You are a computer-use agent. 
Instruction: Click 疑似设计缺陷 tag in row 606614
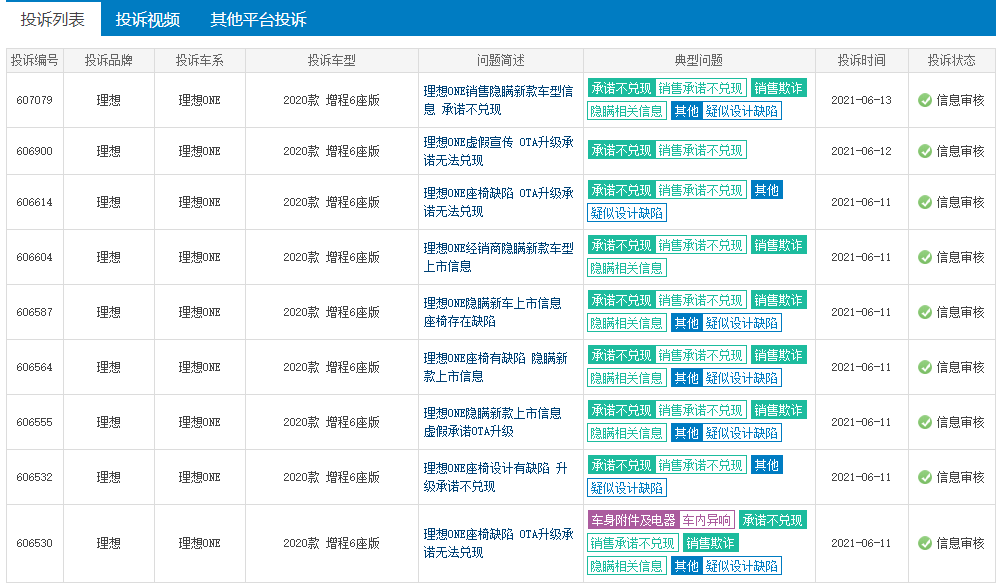click(x=627, y=214)
